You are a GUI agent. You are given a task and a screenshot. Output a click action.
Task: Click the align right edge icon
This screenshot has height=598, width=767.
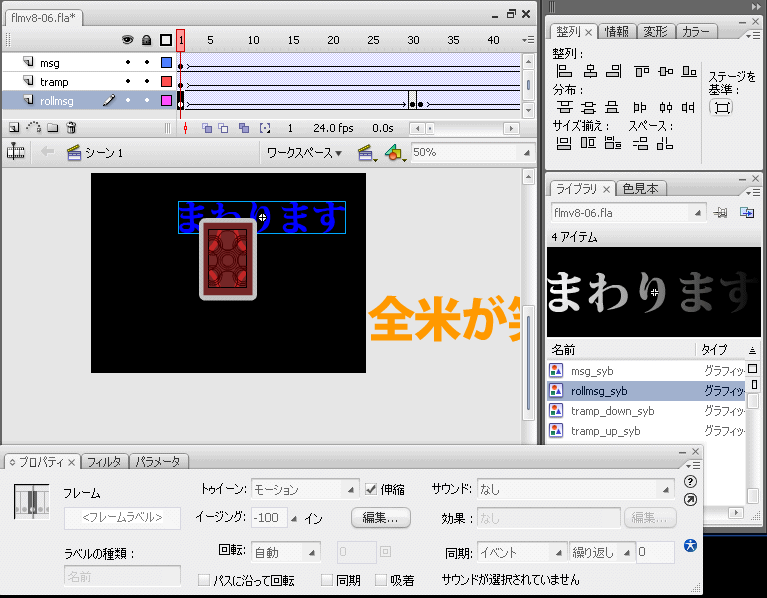coord(613,71)
